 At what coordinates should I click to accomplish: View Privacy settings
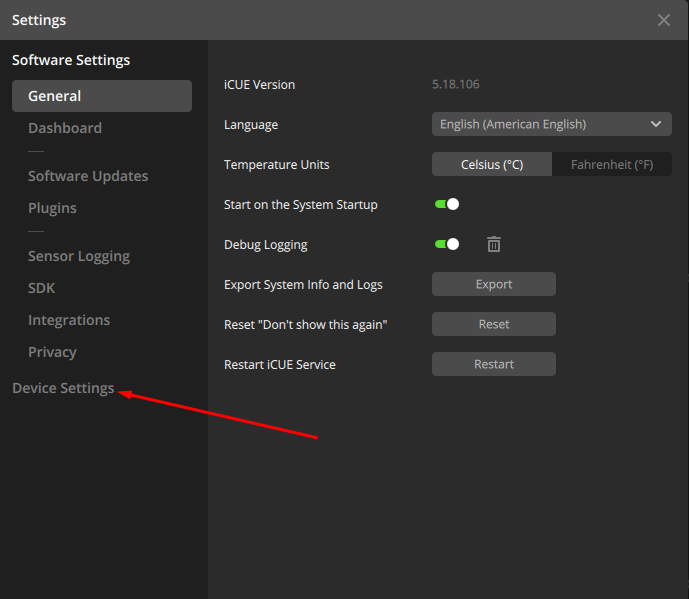click(52, 352)
